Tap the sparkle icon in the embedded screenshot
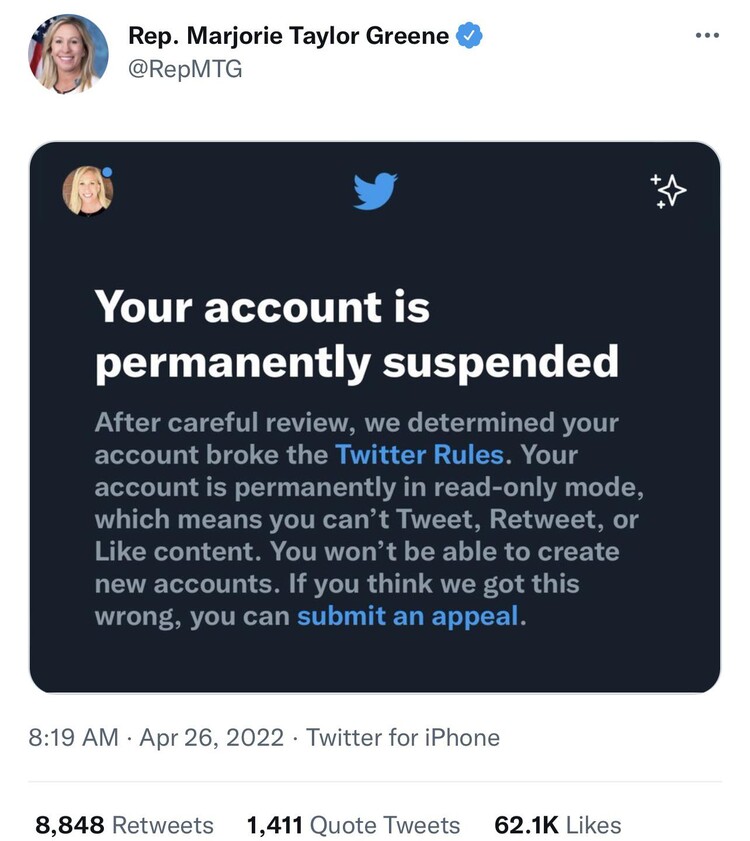The width and height of the screenshot is (750, 841). pyautogui.click(x=668, y=191)
